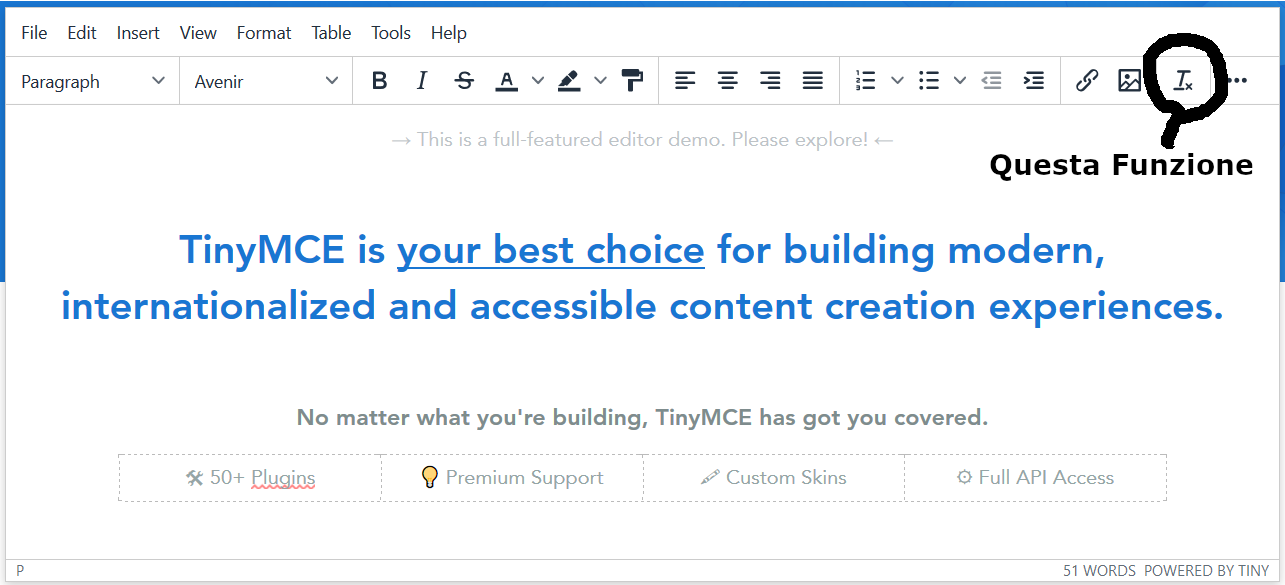This screenshot has height=585, width=1285.
Task: Justify the text
Action: click(x=814, y=81)
